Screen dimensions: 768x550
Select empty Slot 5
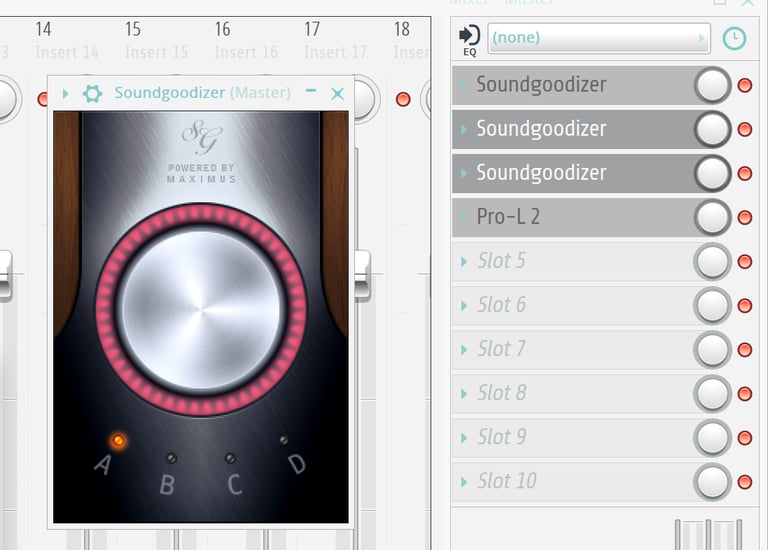point(573,261)
